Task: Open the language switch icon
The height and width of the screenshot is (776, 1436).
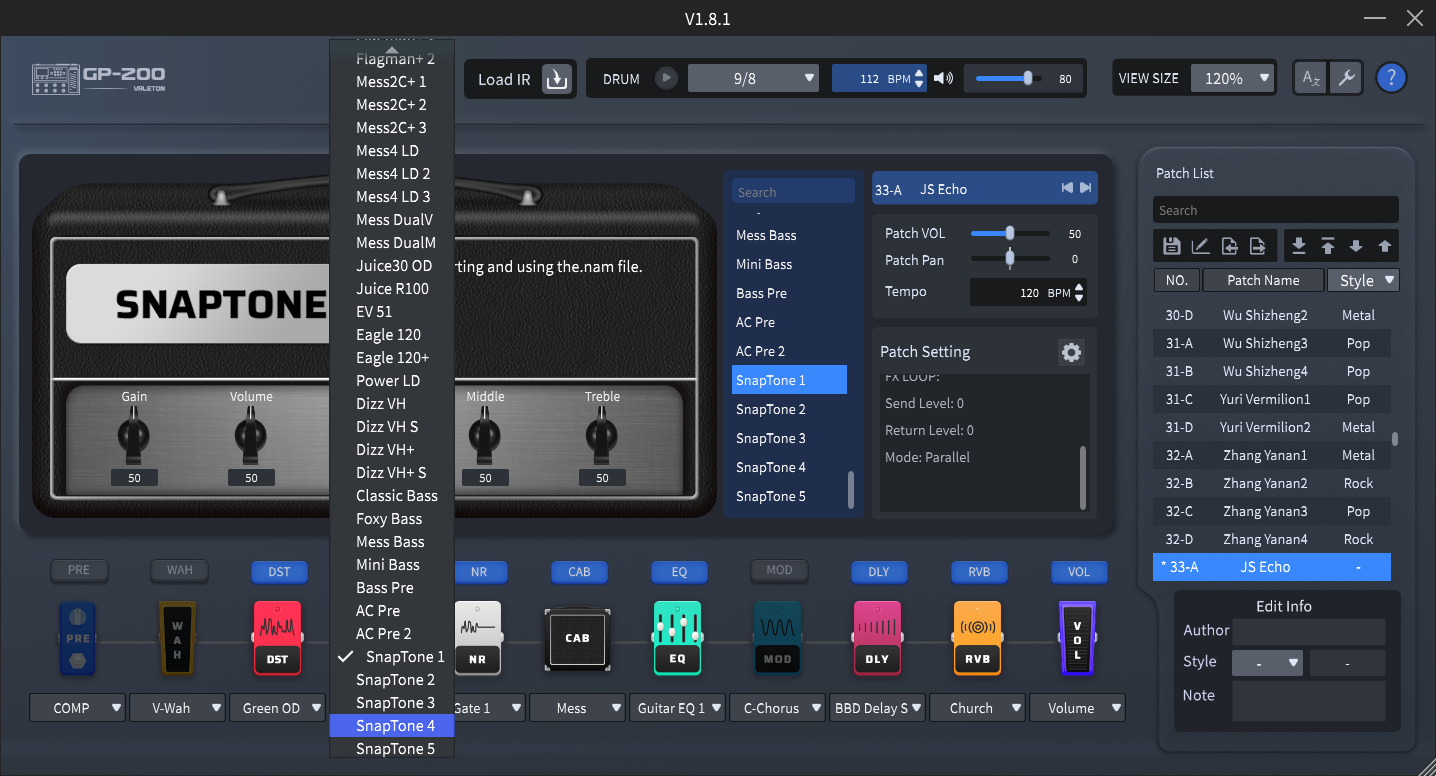Action: tap(1310, 78)
